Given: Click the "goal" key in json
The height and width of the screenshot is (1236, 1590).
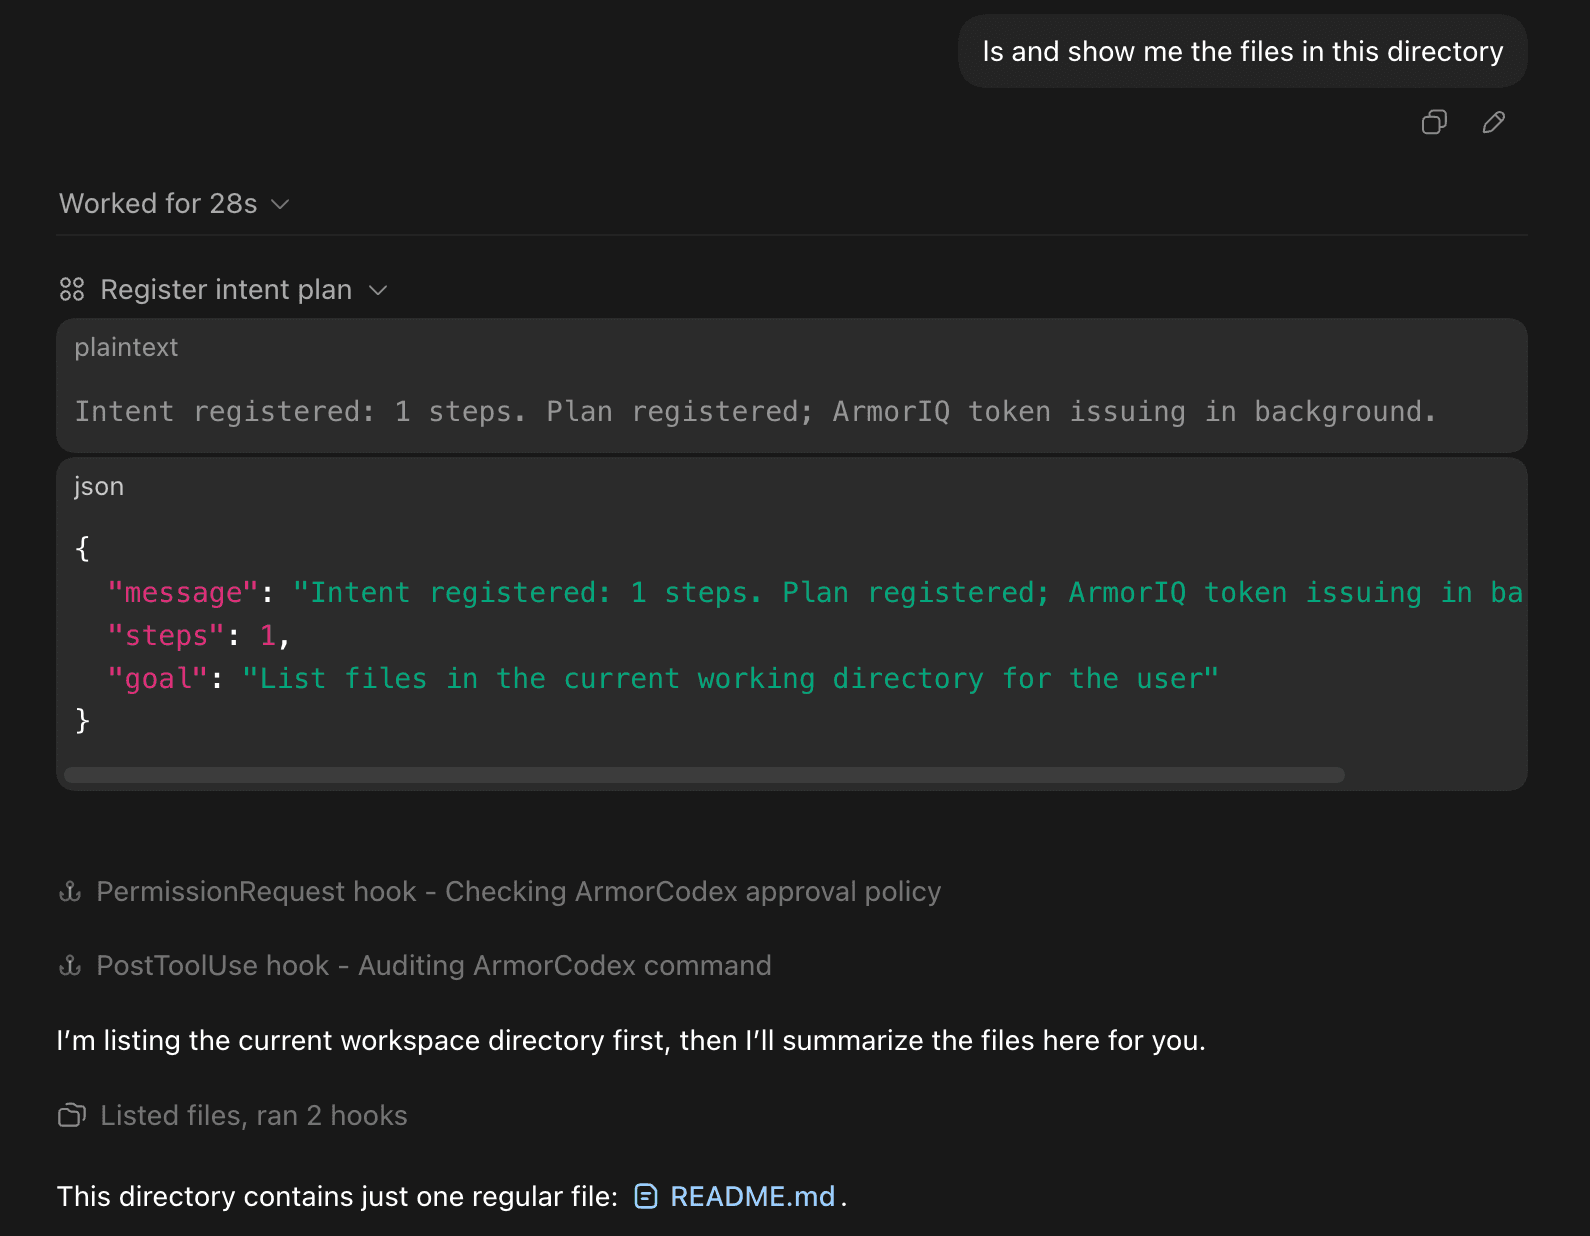Looking at the screenshot, I should [157, 679].
